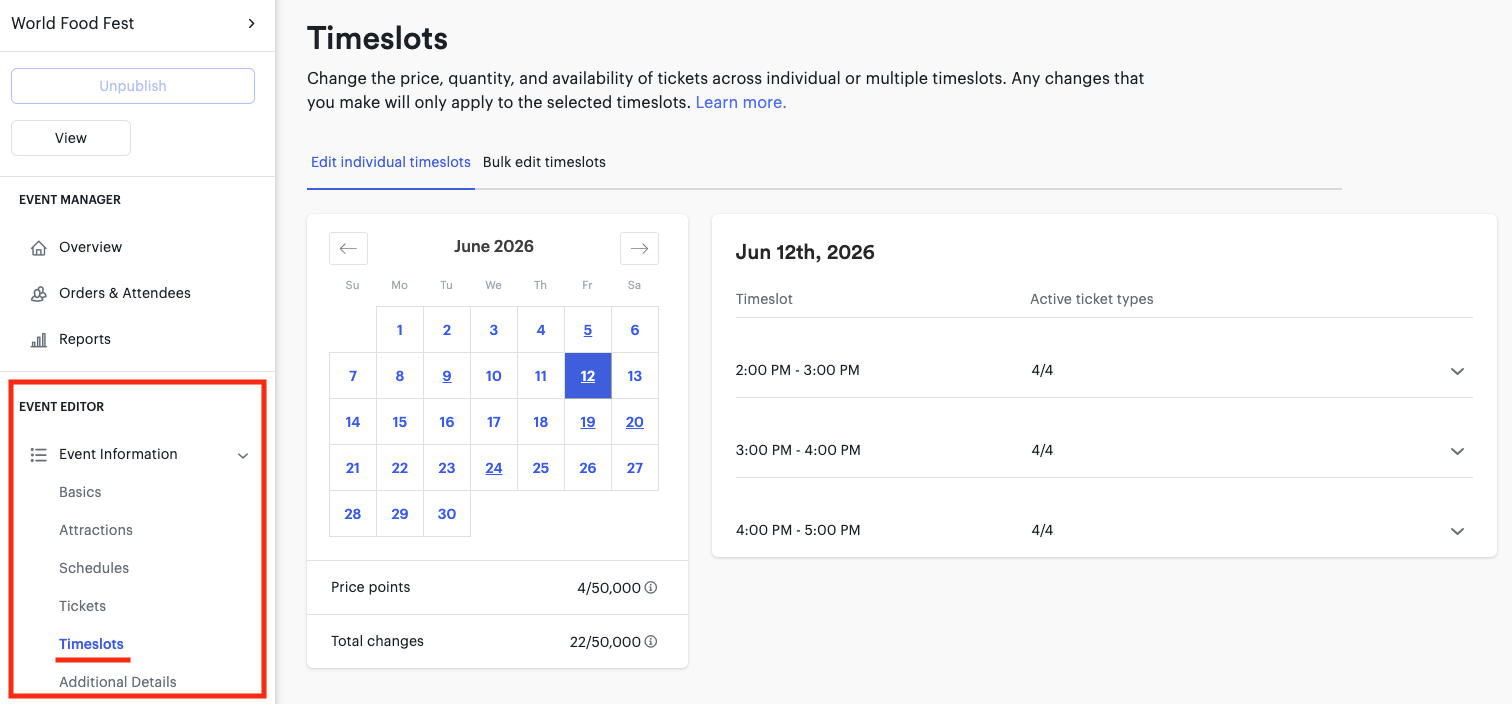Go to previous month with left arrow
This screenshot has height=704, width=1512.
(348, 248)
